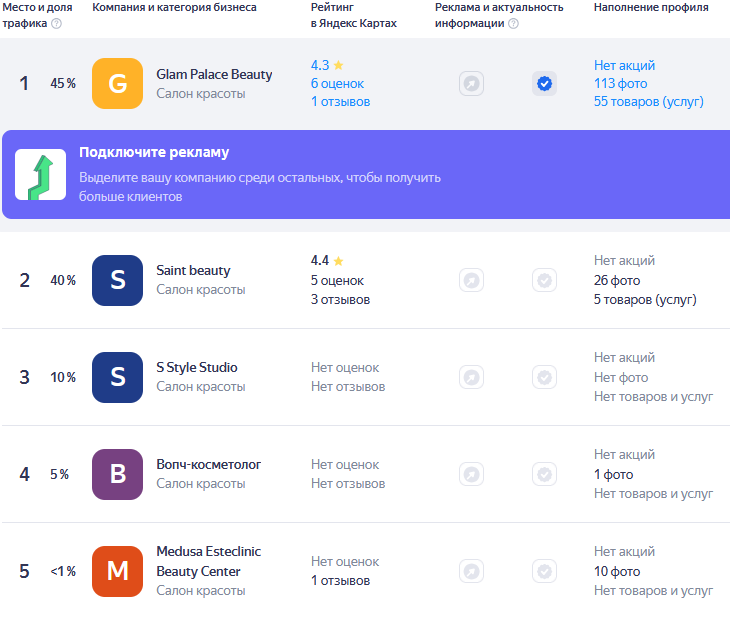Select the S Style Studio company name

tap(196, 367)
